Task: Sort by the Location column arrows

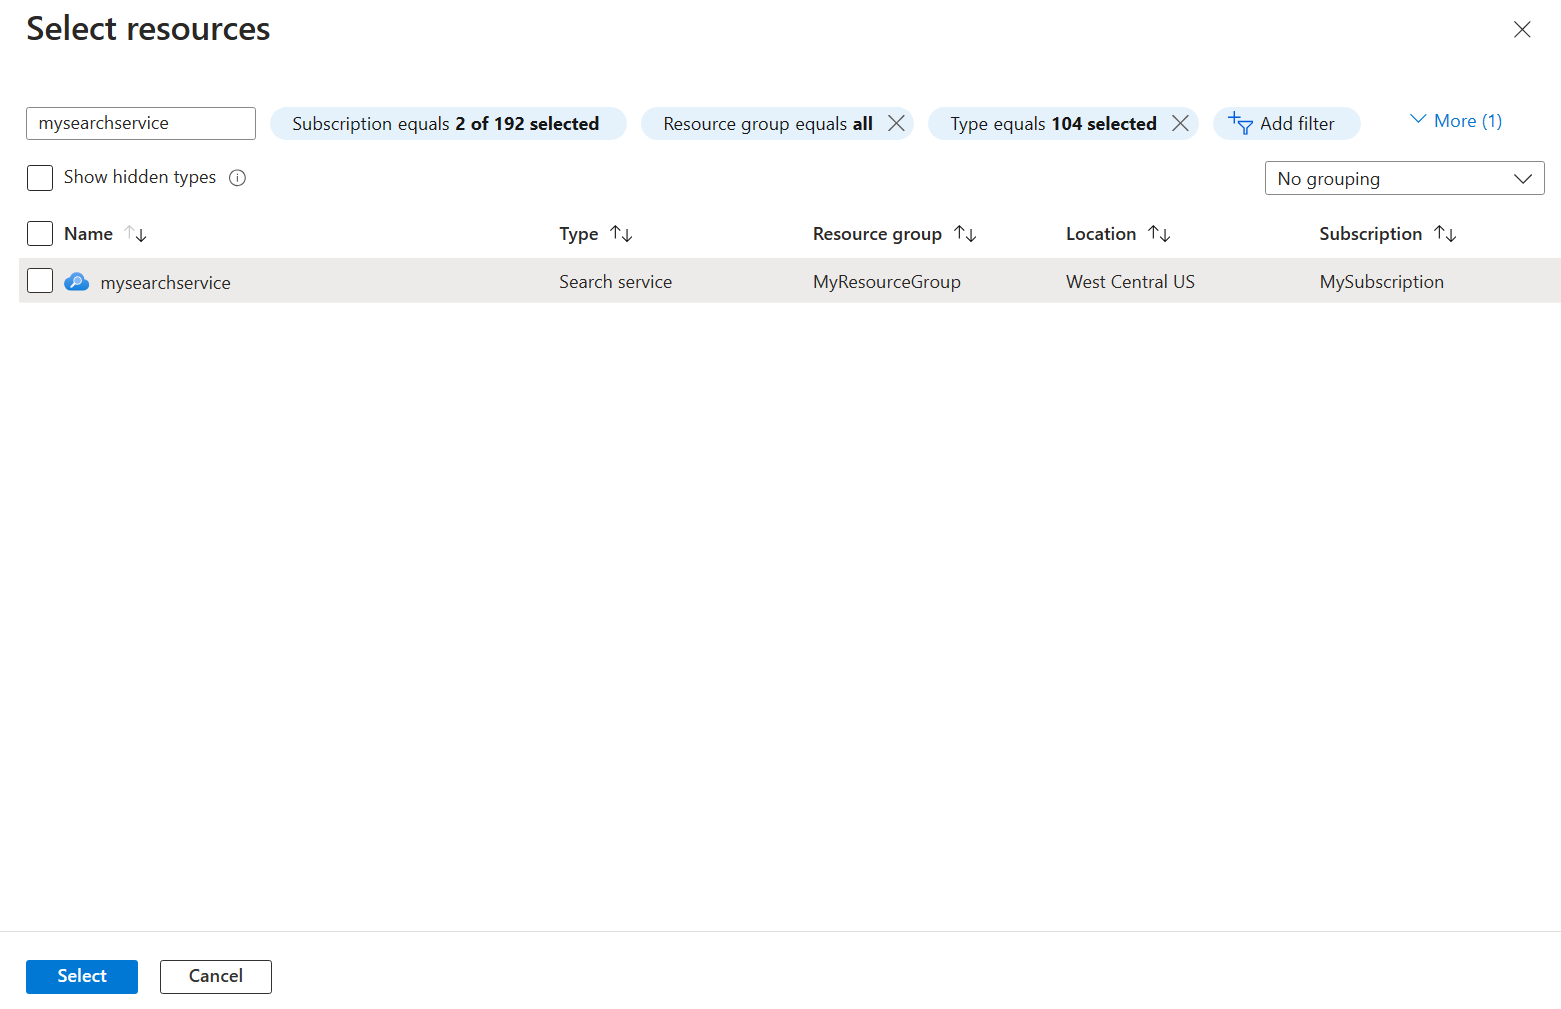Action: pyautogui.click(x=1159, y=233)
